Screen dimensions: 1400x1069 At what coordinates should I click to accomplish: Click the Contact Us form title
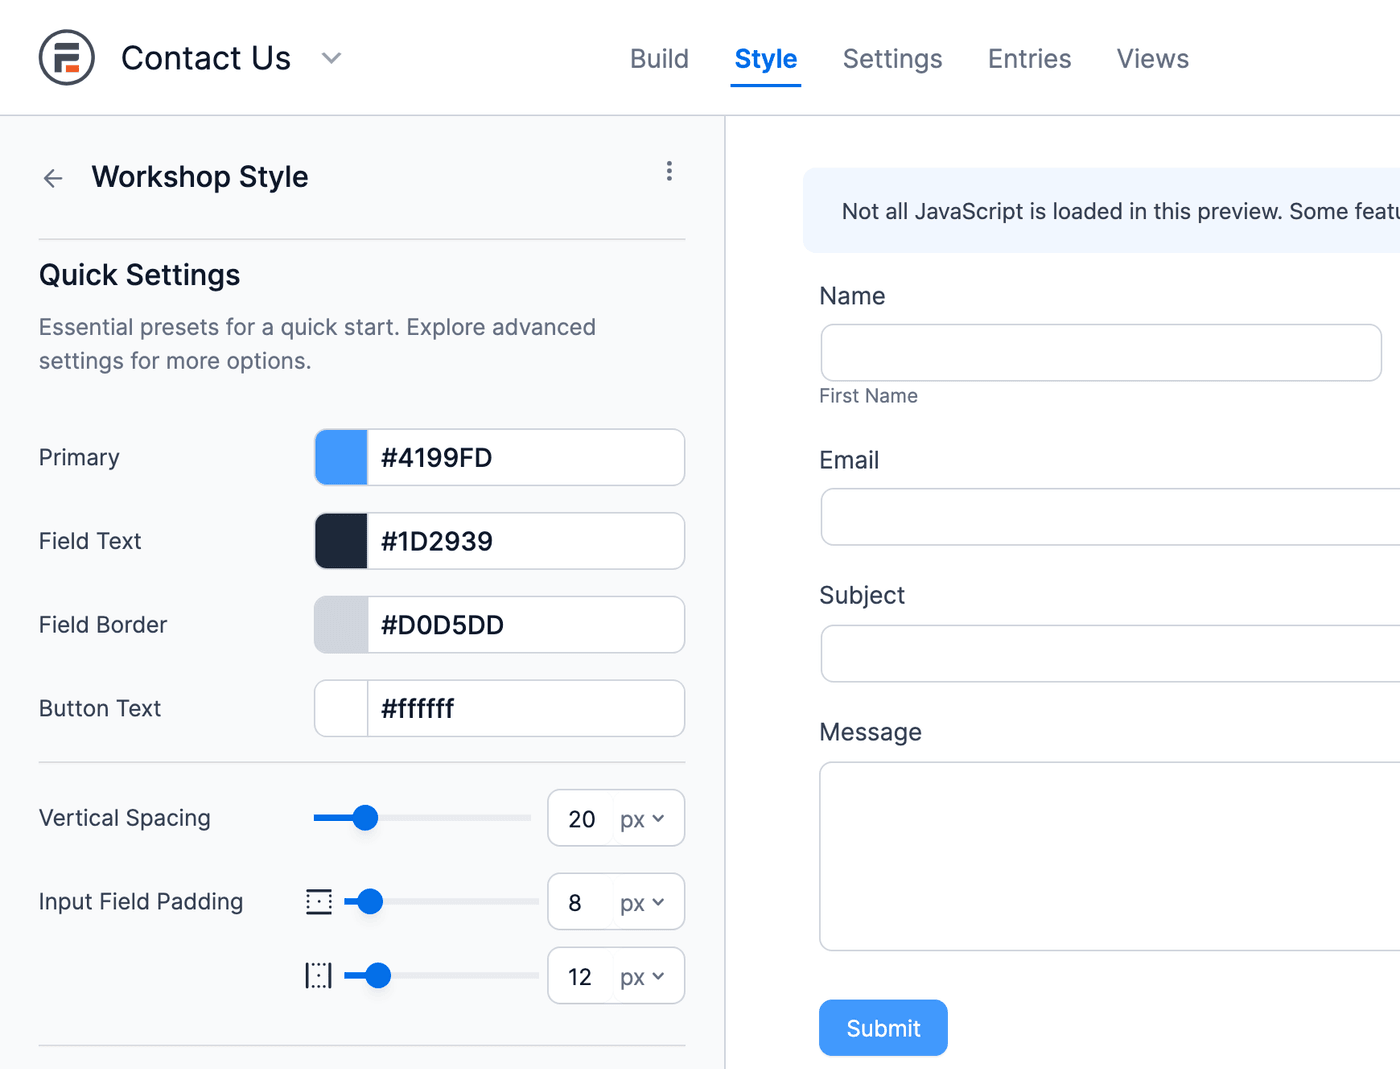point(206,58)
